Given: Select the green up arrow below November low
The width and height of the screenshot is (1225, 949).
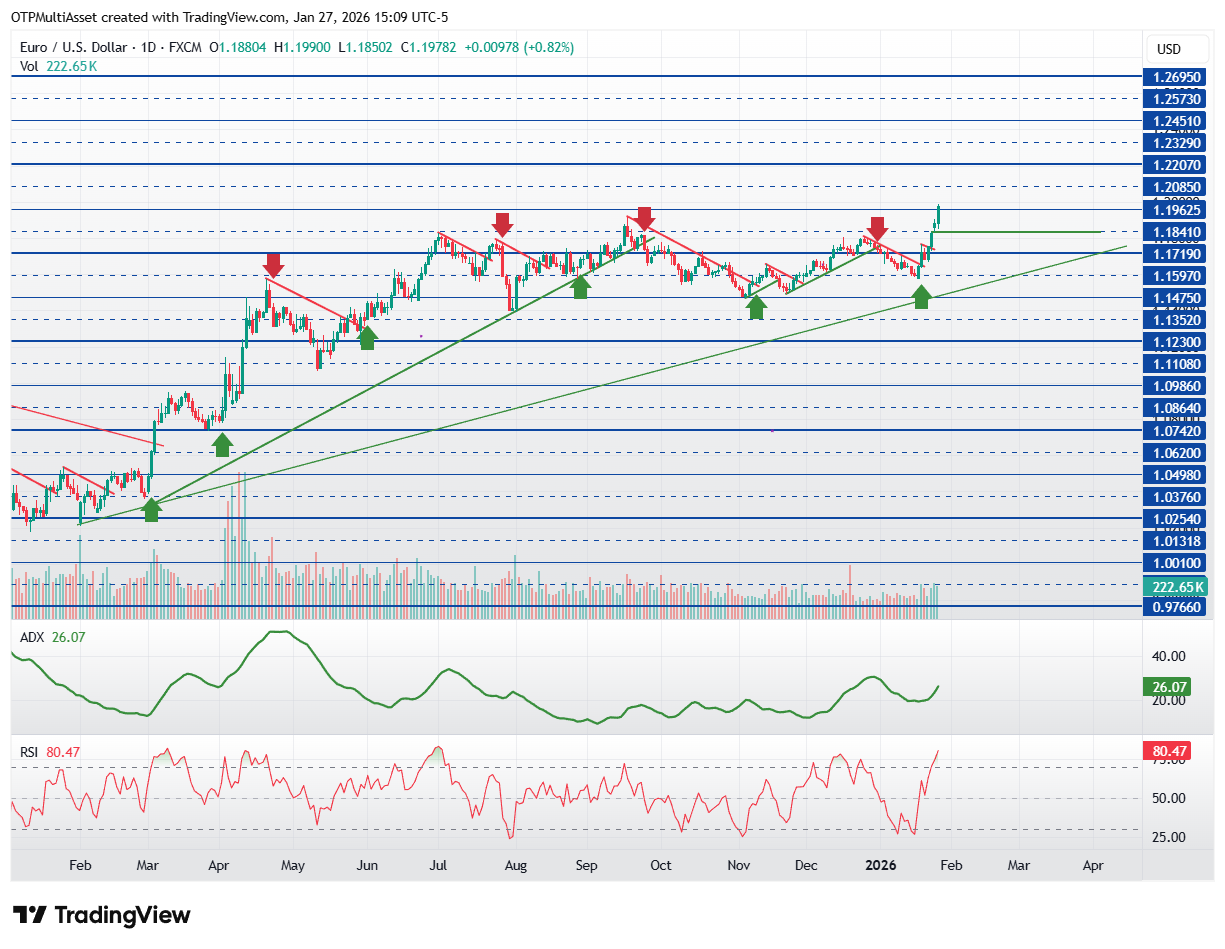Looking at the screenshot, I should click(756, 308).
